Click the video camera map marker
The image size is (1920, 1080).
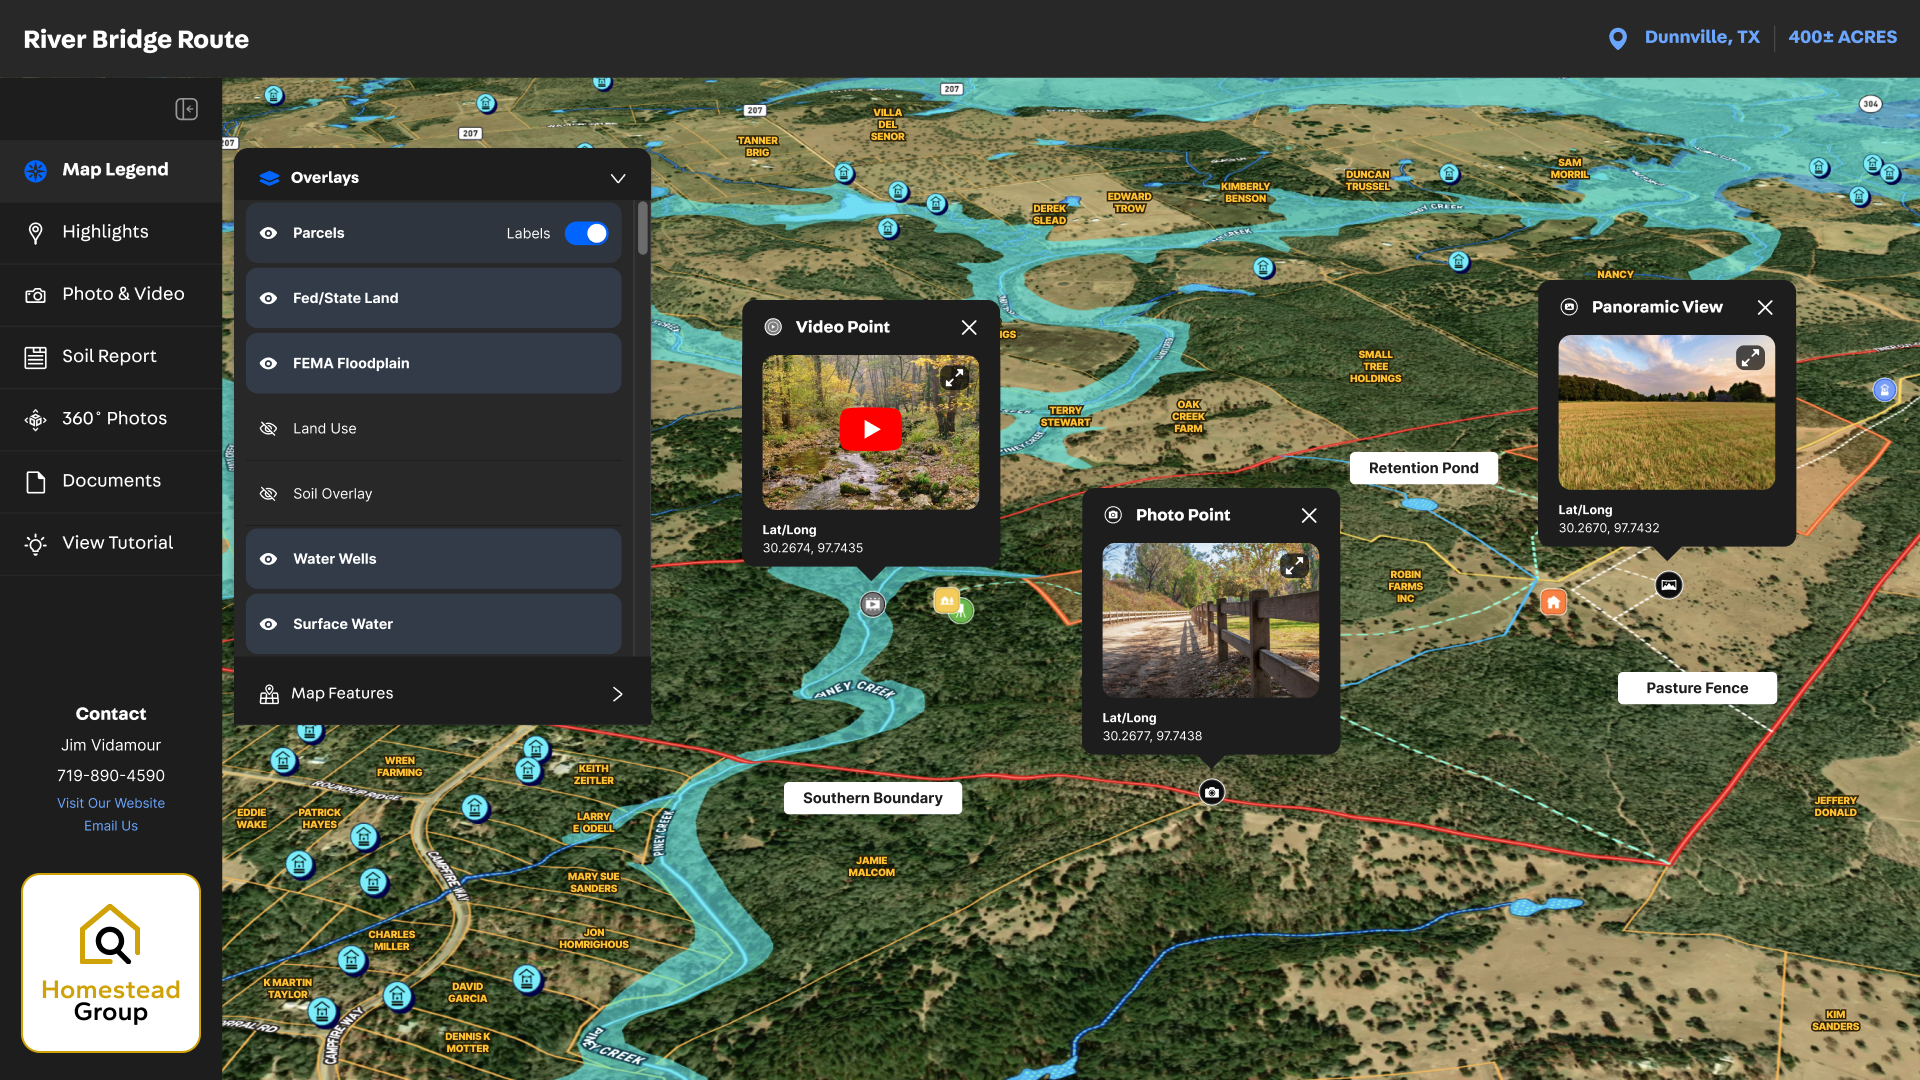point(873,604)
